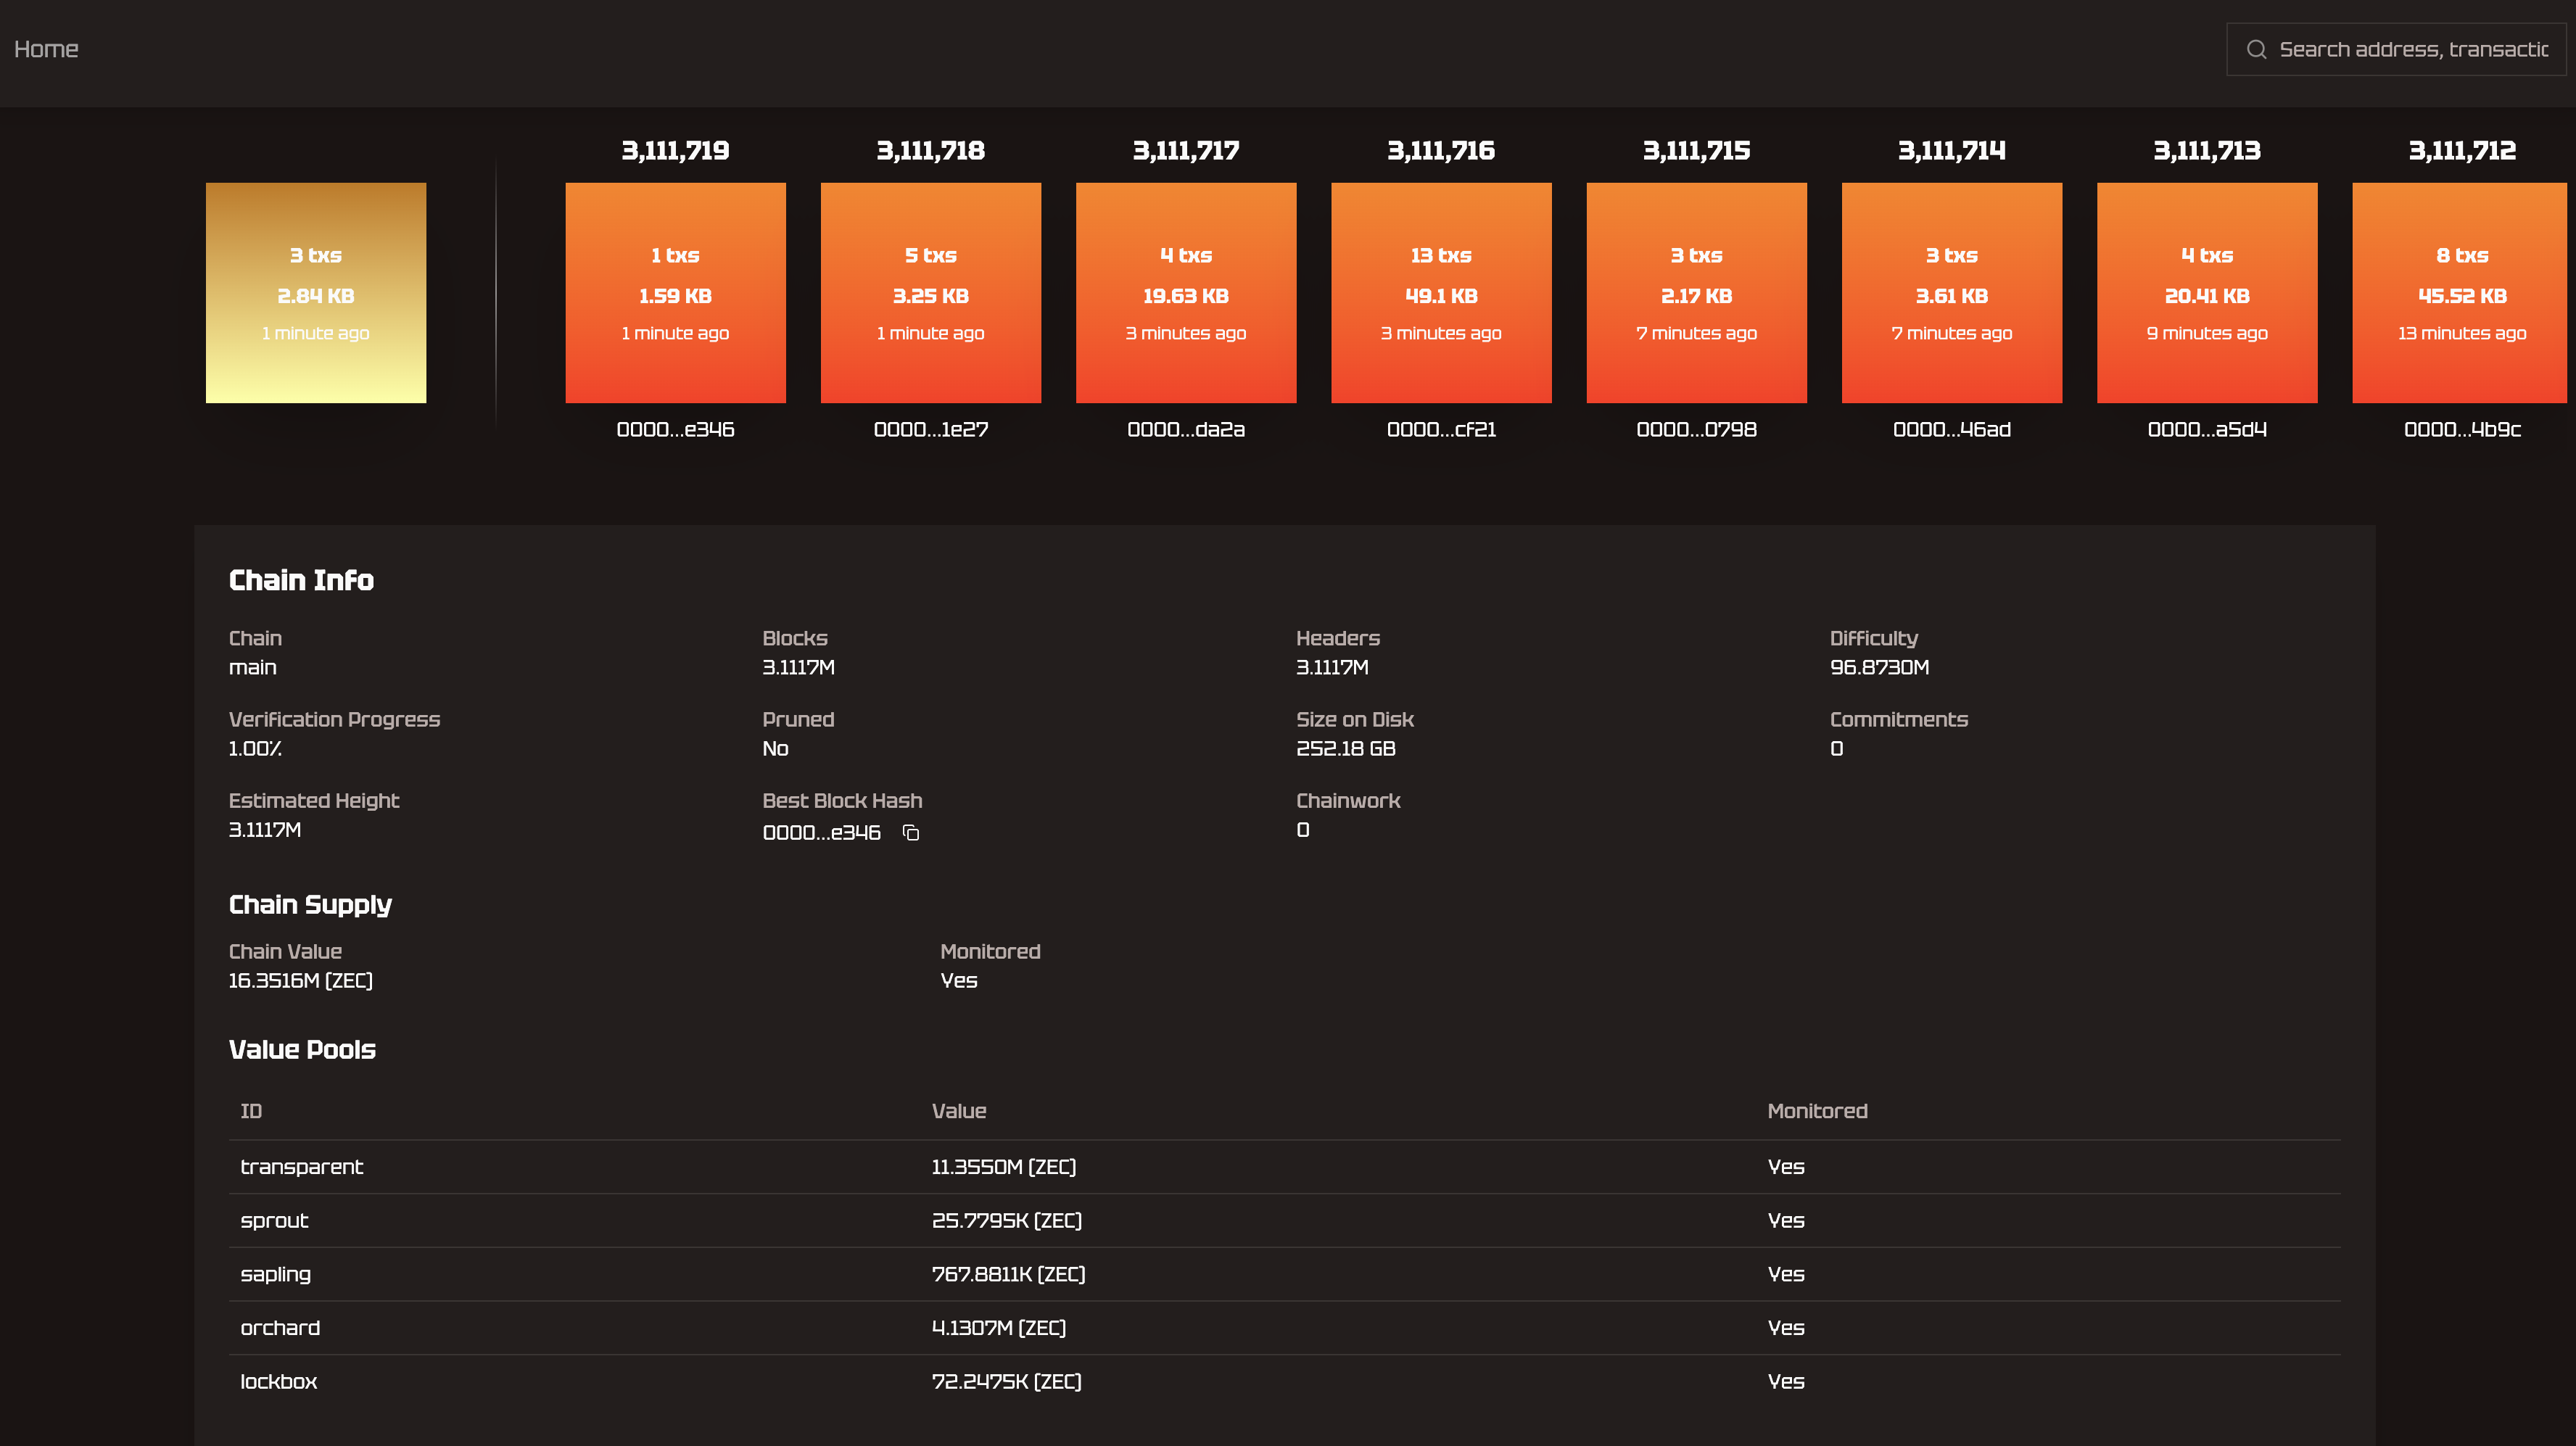Image resolution: width=2576 pixels, height=1446 pixels.
Task: Select block 3,111,717 tile with 19.63 KB
Action: click(1185, 293)
